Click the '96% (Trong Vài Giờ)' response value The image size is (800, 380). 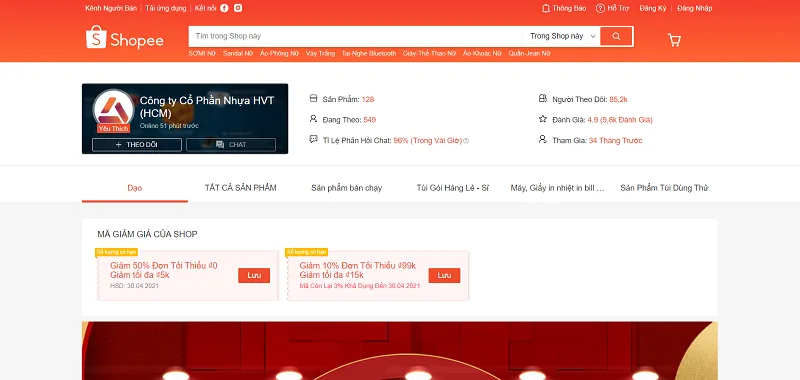tap(428, 140)
